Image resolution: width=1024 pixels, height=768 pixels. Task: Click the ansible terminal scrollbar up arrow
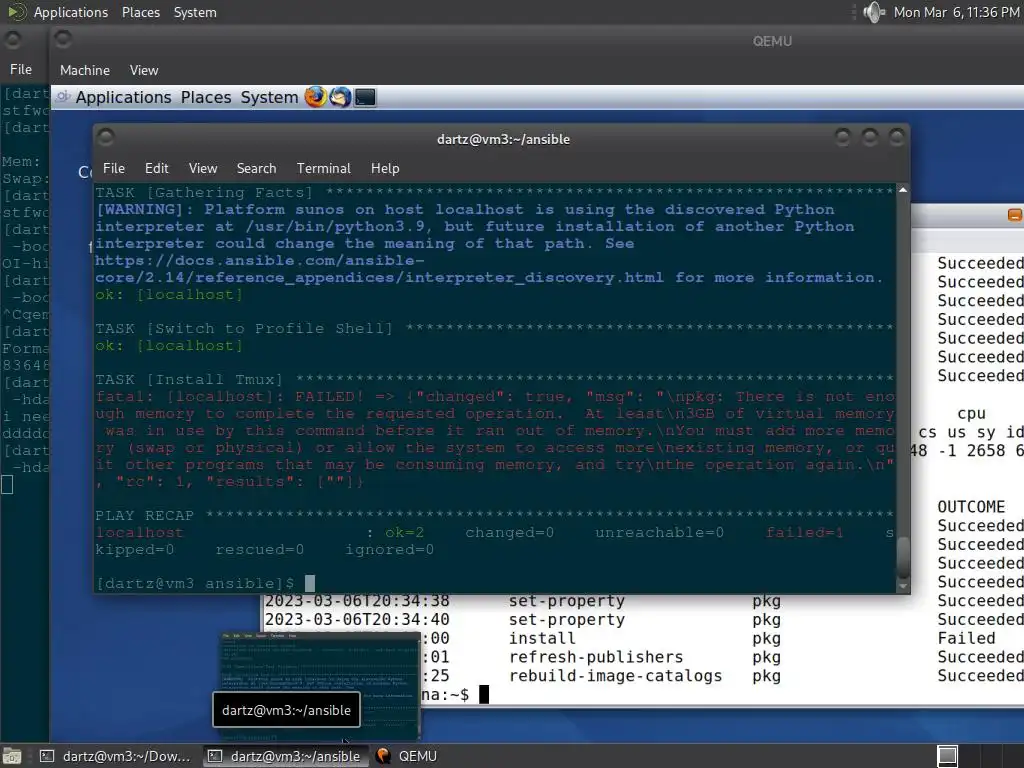coord(903,190)
